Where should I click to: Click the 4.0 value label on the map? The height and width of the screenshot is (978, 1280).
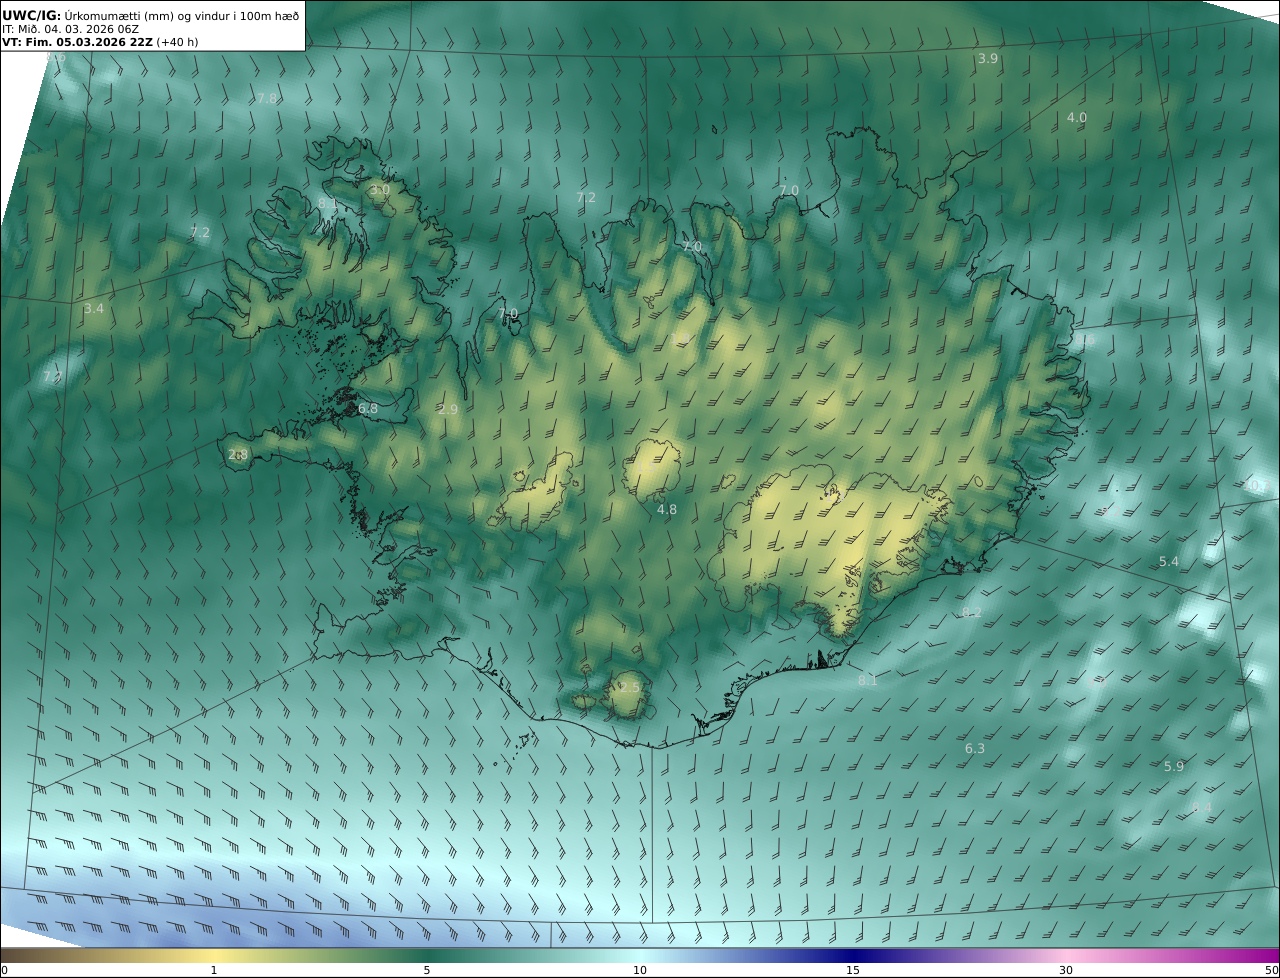[1077, 117]
